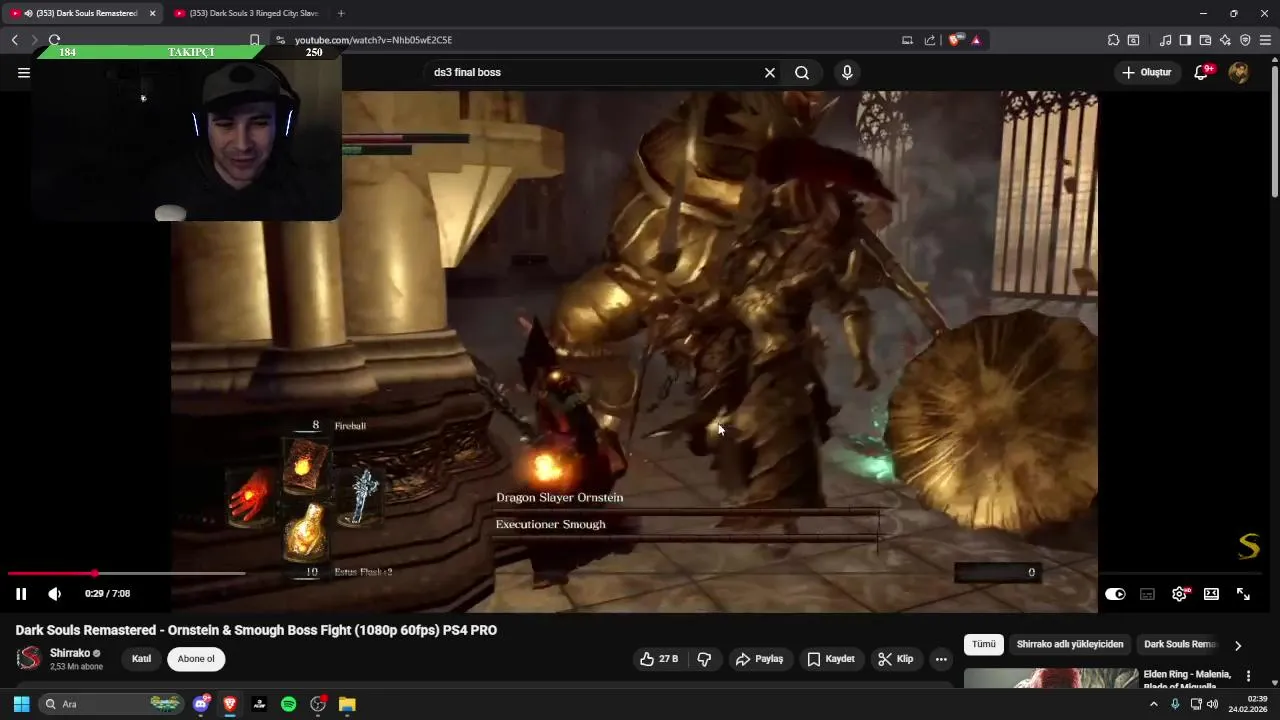Open more actions three-dot menu under video
This screenshot has width=1280, height=720.
941,659
